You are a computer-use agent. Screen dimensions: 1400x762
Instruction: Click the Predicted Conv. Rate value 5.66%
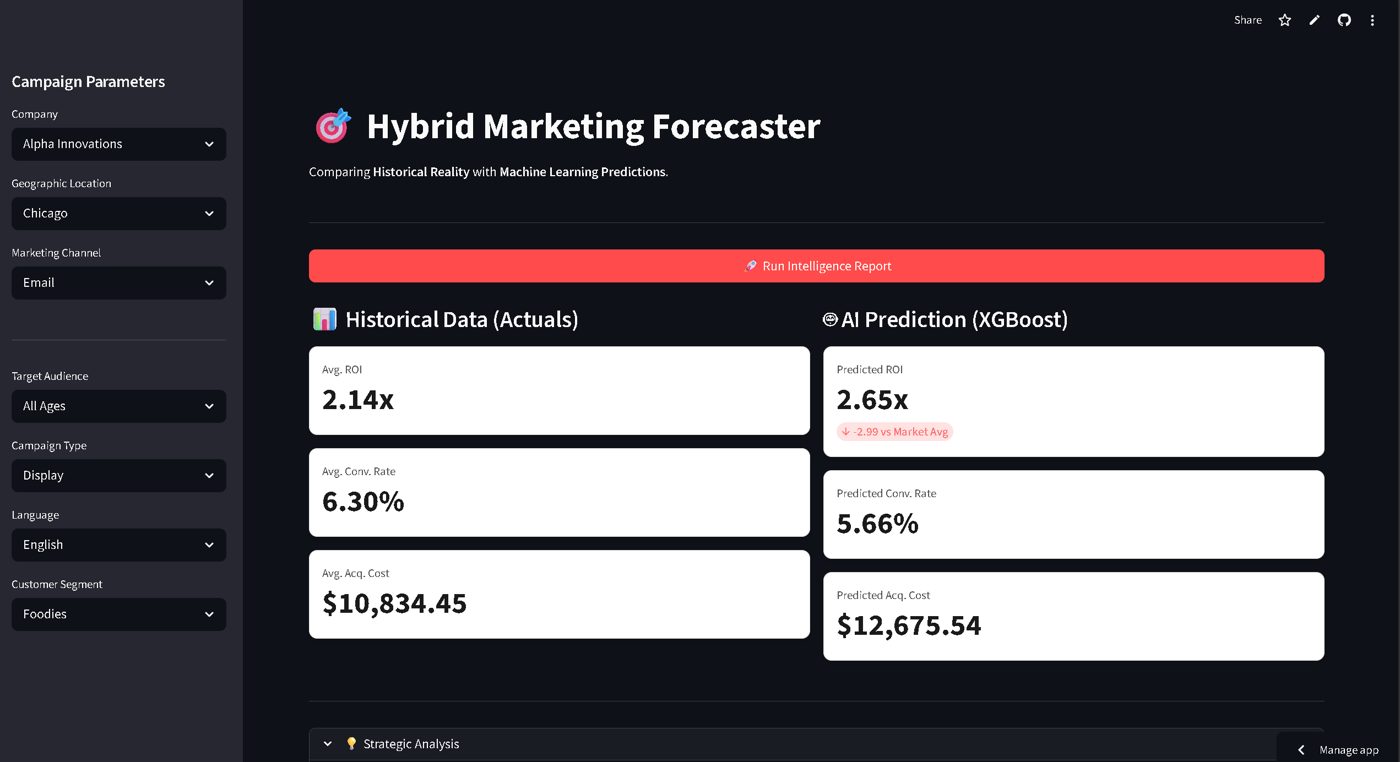[877, 524]
